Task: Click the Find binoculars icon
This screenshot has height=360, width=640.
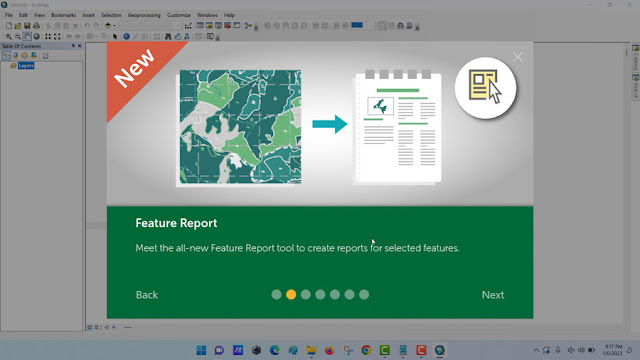Action: click(x=168, y=36)
